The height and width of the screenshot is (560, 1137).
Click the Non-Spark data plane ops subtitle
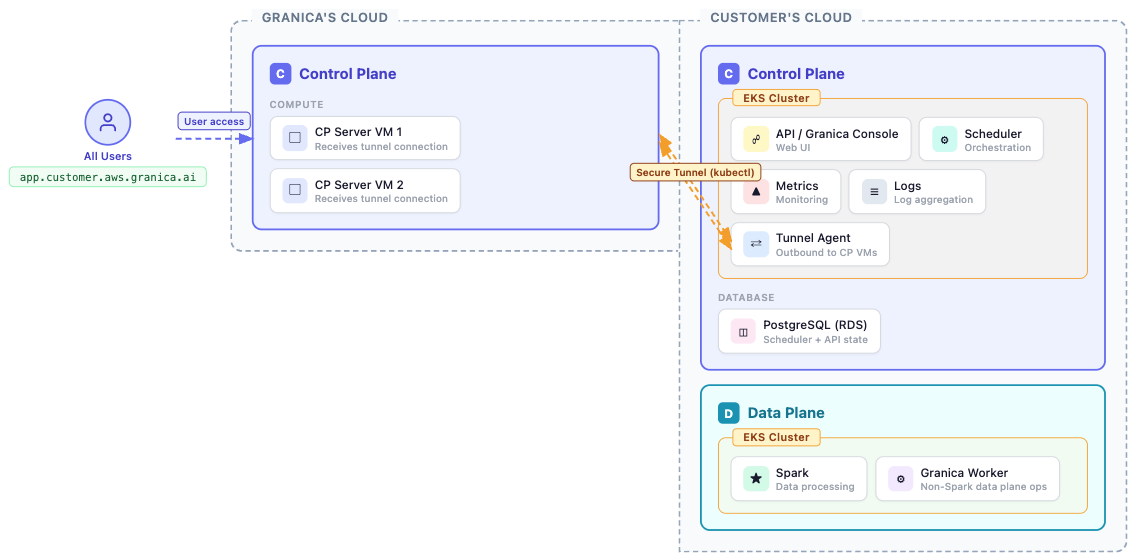(983, 487)
